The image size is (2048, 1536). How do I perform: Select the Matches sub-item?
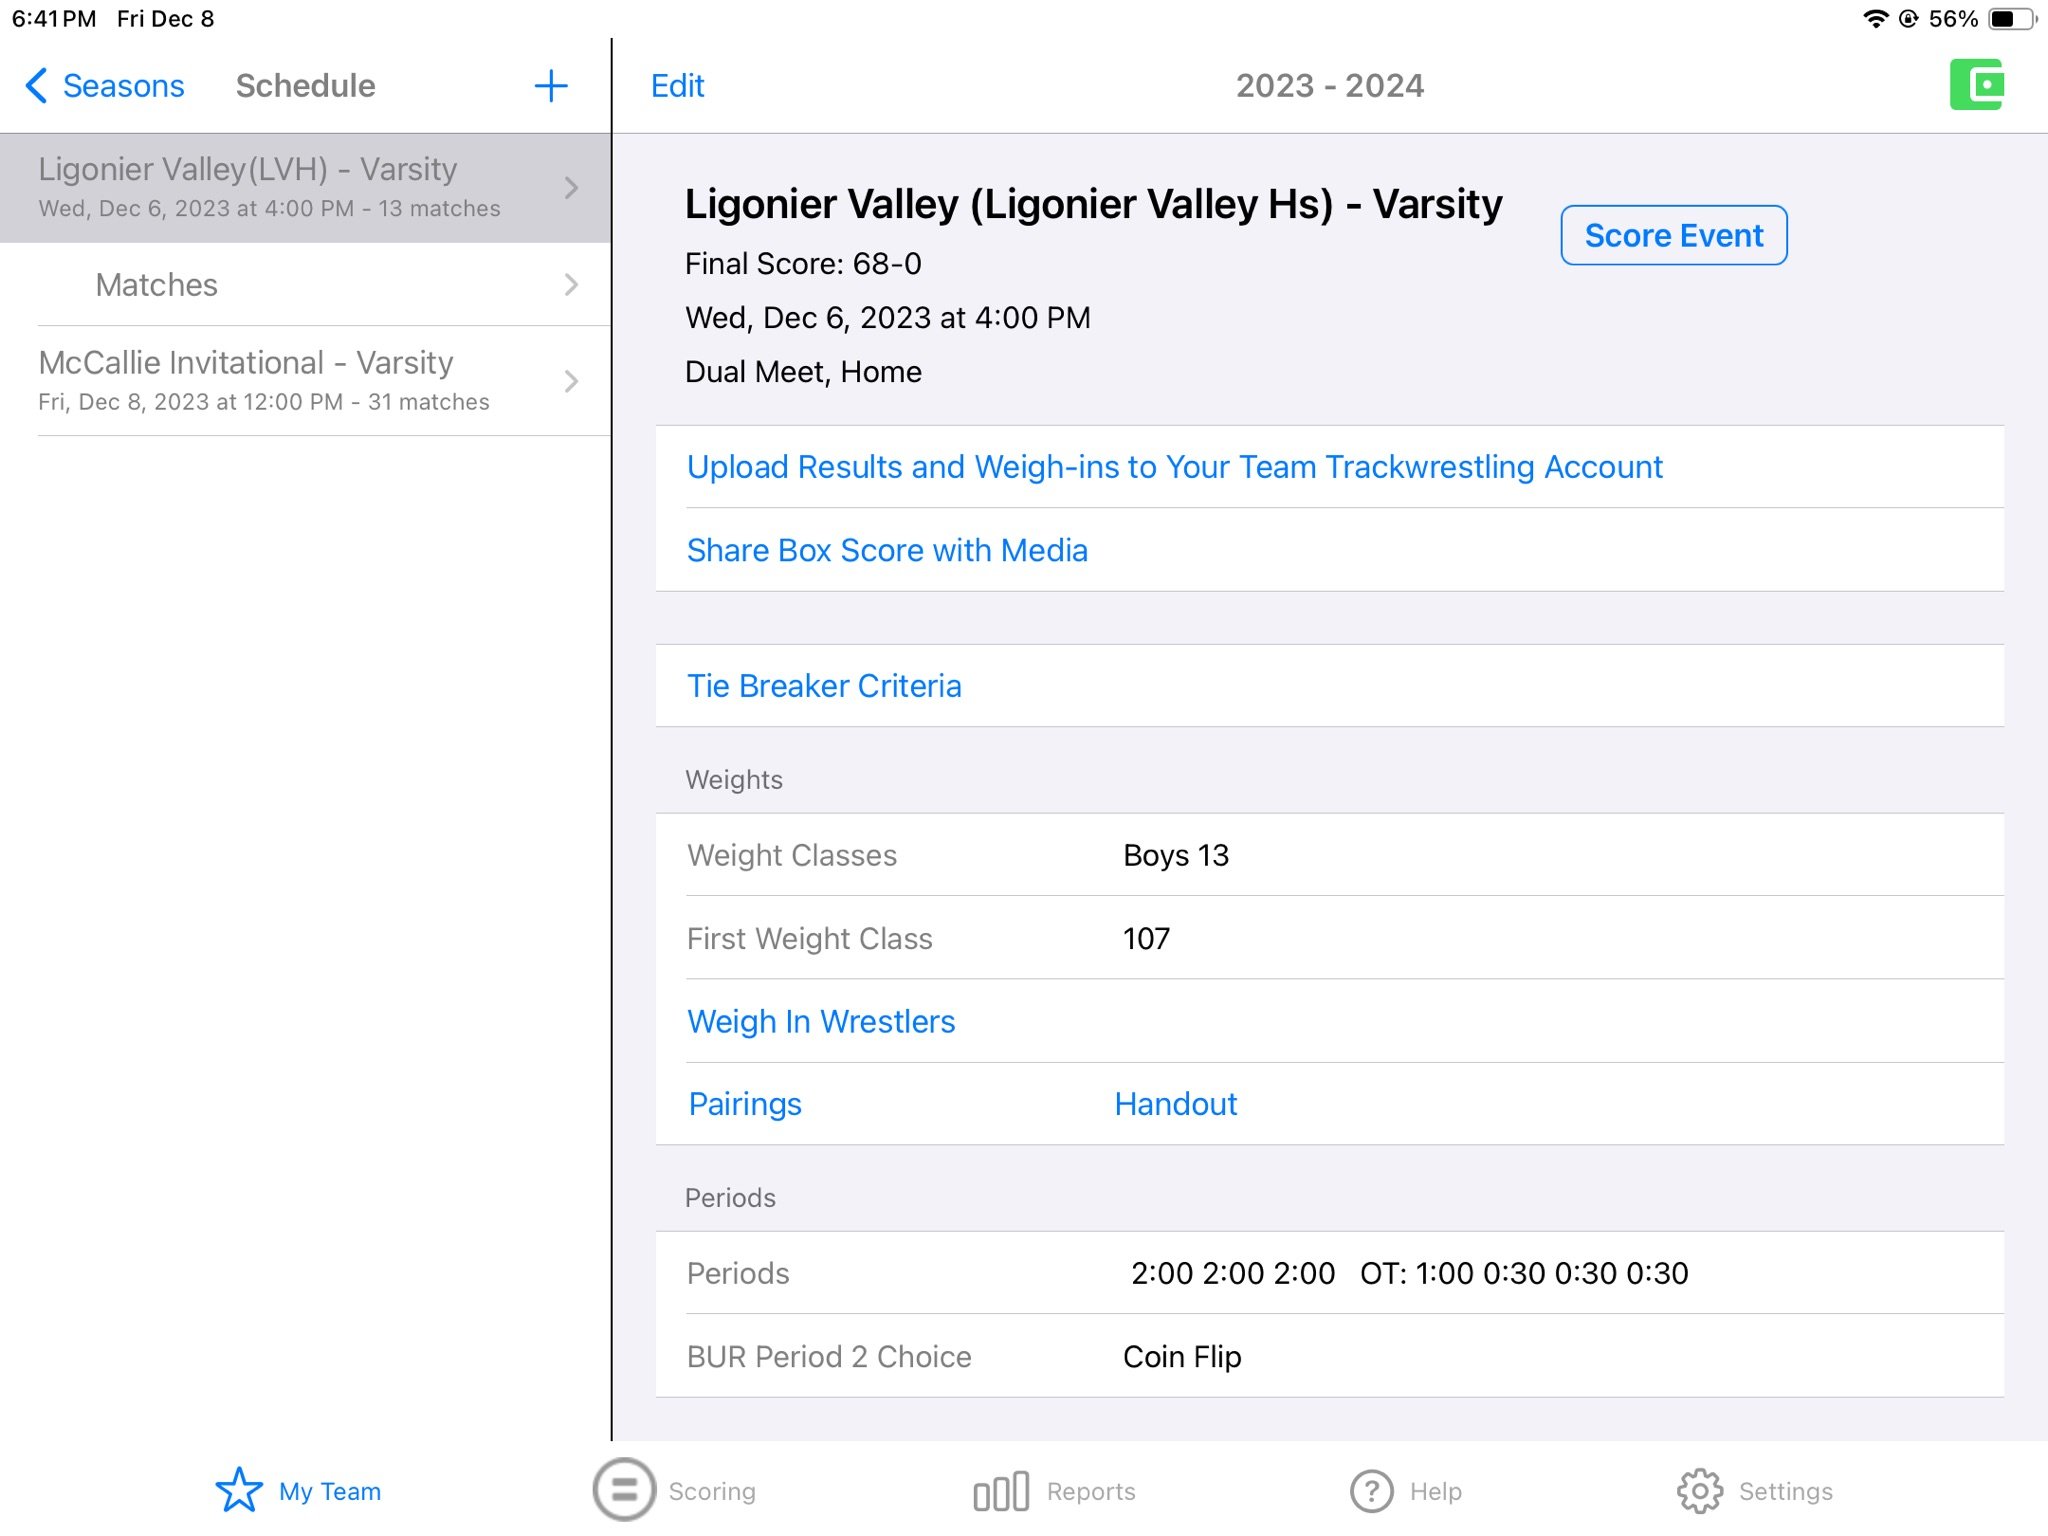pos(305,285)
